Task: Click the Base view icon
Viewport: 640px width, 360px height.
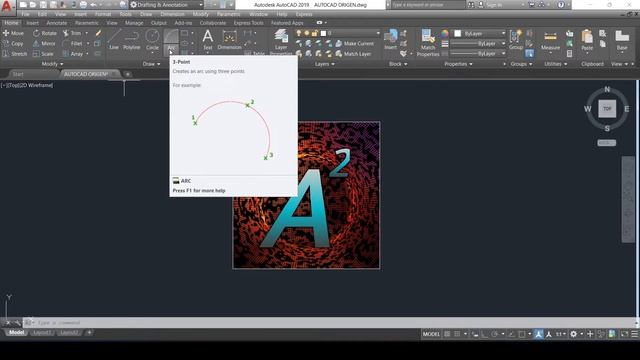Action: (622, 40)
